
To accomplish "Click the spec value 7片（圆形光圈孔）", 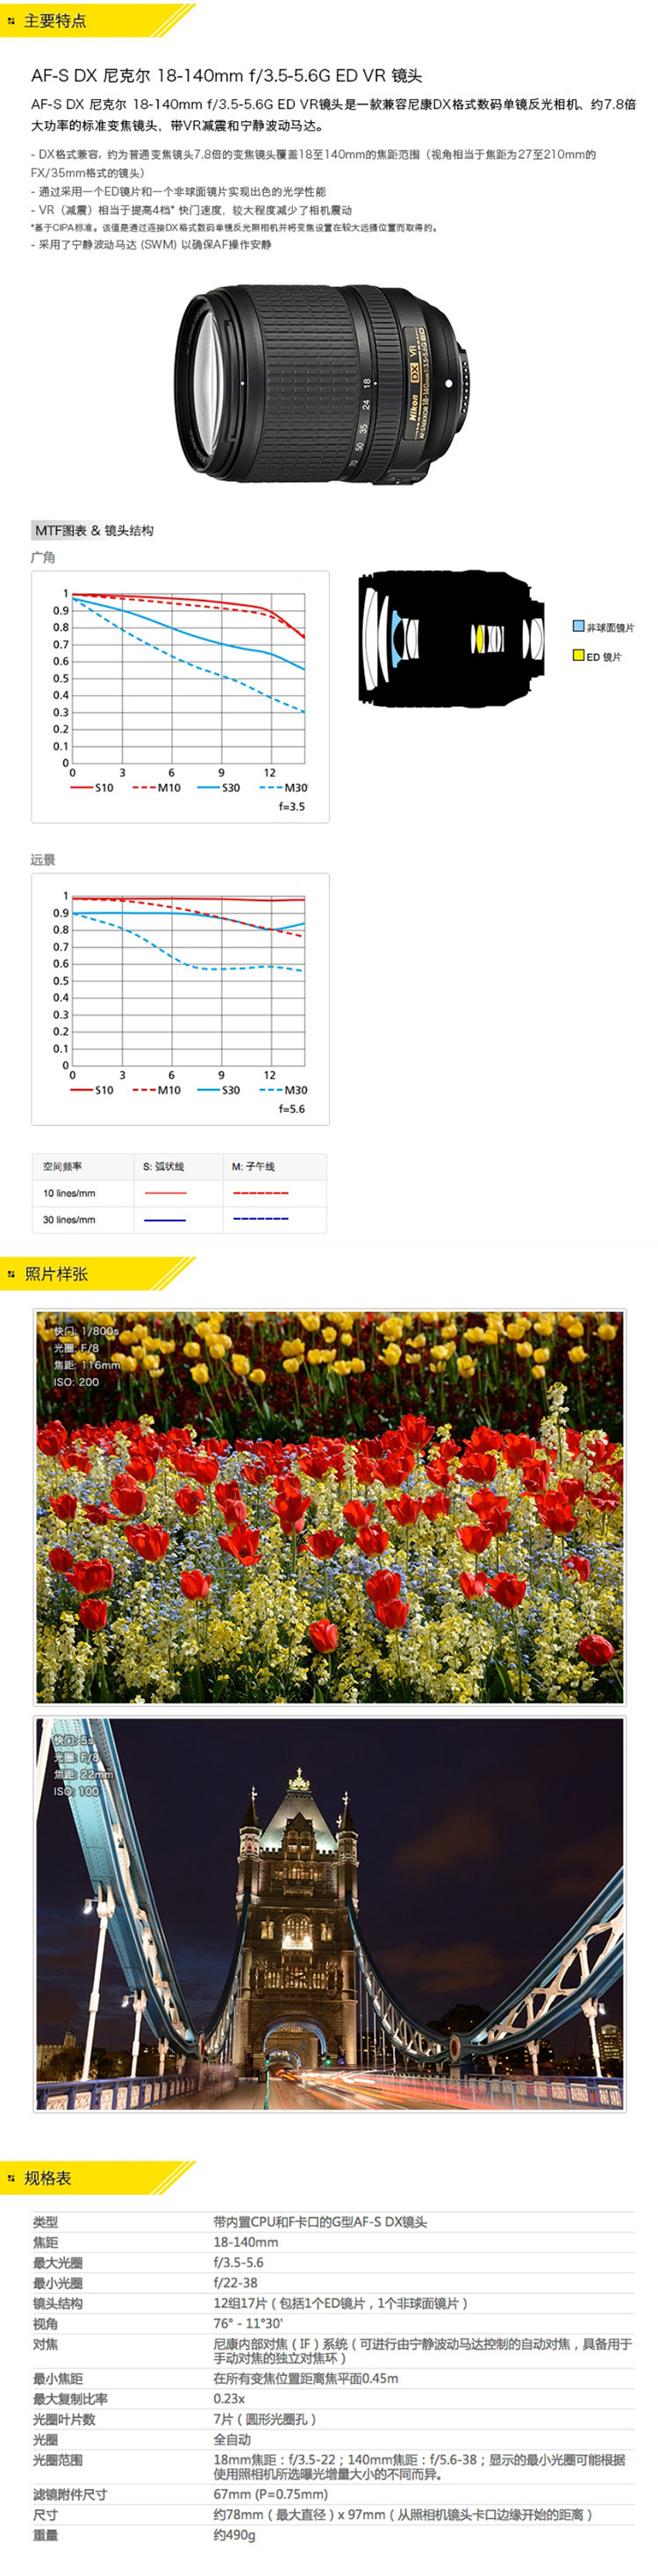I will [x=265, y=2419].
